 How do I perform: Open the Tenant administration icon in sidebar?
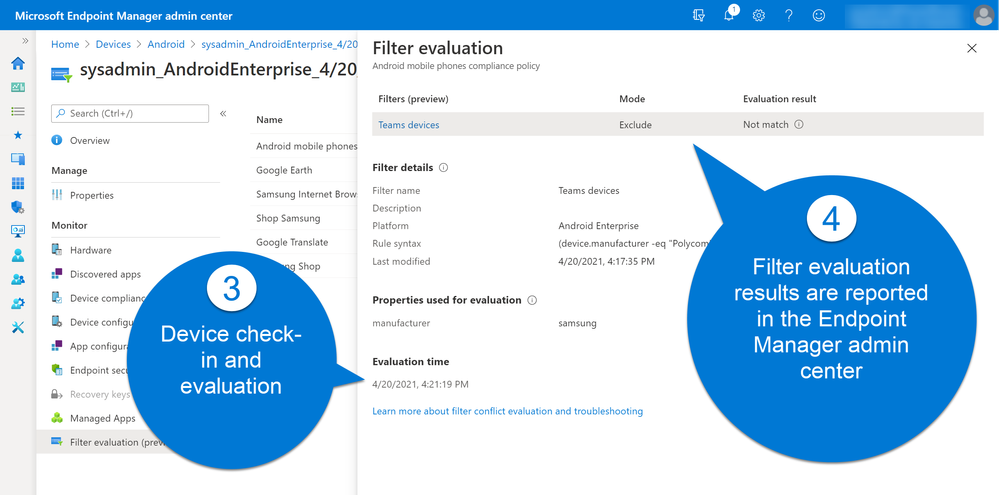[x=18, y=303]
